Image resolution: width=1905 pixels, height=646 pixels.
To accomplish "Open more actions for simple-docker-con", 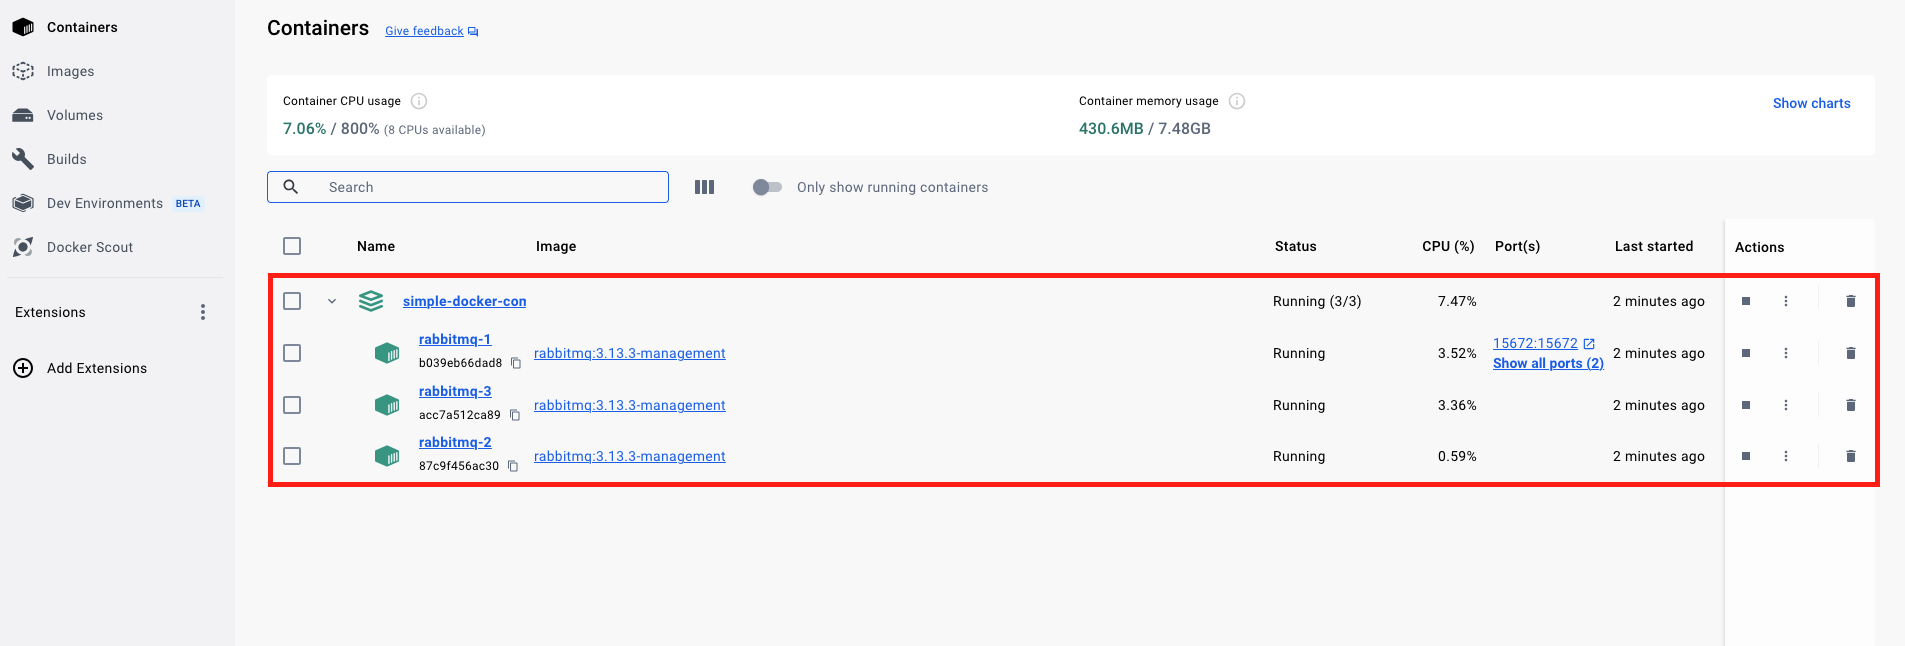I will 1786,301.
